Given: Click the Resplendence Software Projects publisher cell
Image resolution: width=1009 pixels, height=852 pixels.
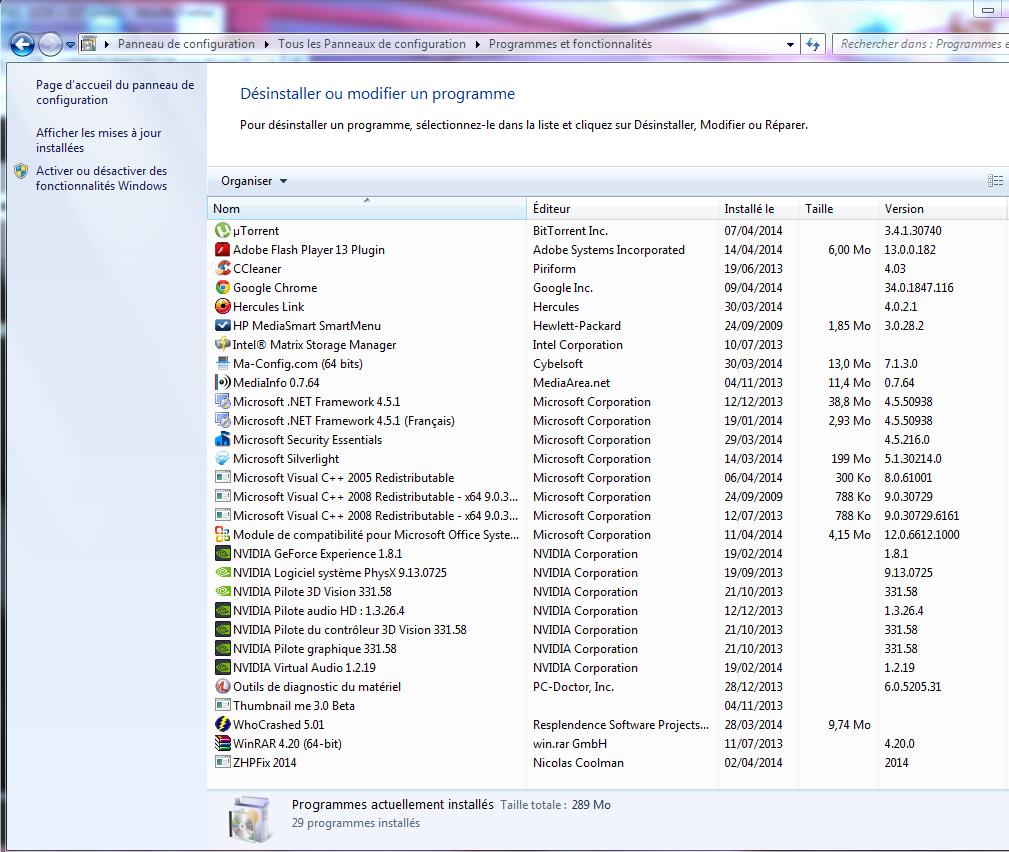Looking at the screenshot, I should (620, 725).
